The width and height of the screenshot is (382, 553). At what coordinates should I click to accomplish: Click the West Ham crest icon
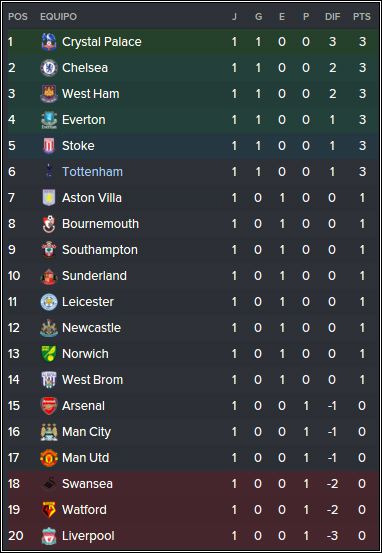click(49, 94)
